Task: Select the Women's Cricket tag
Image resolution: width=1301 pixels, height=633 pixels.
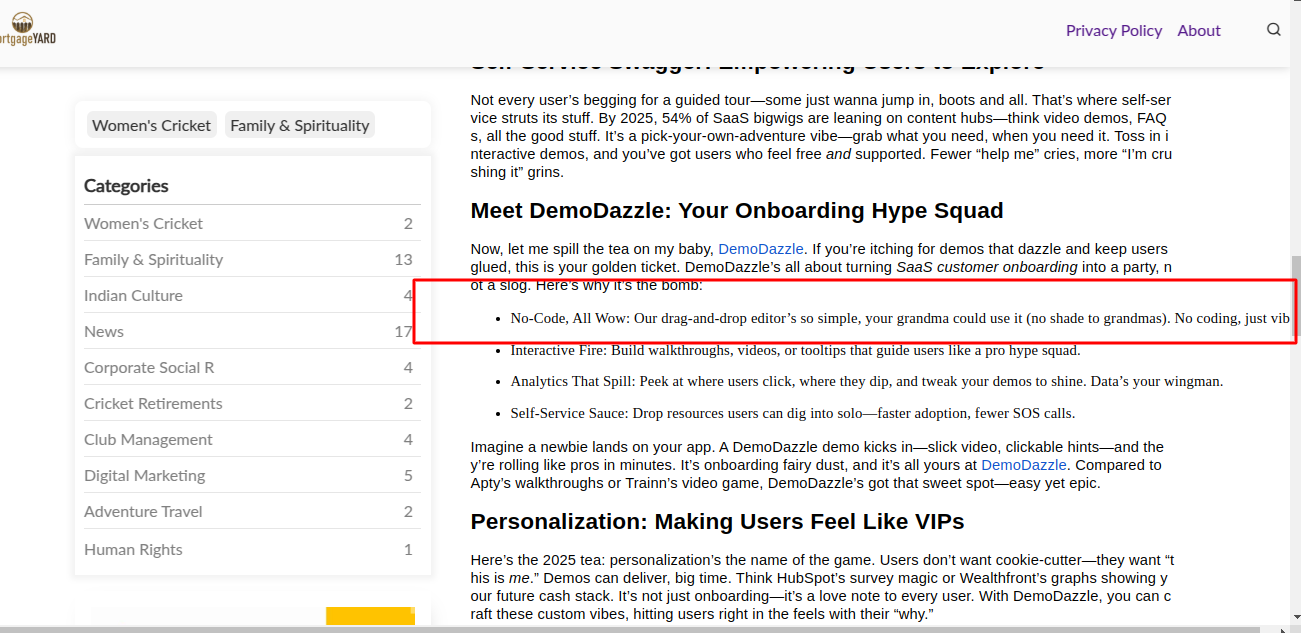Action: [x=152, y=125]
